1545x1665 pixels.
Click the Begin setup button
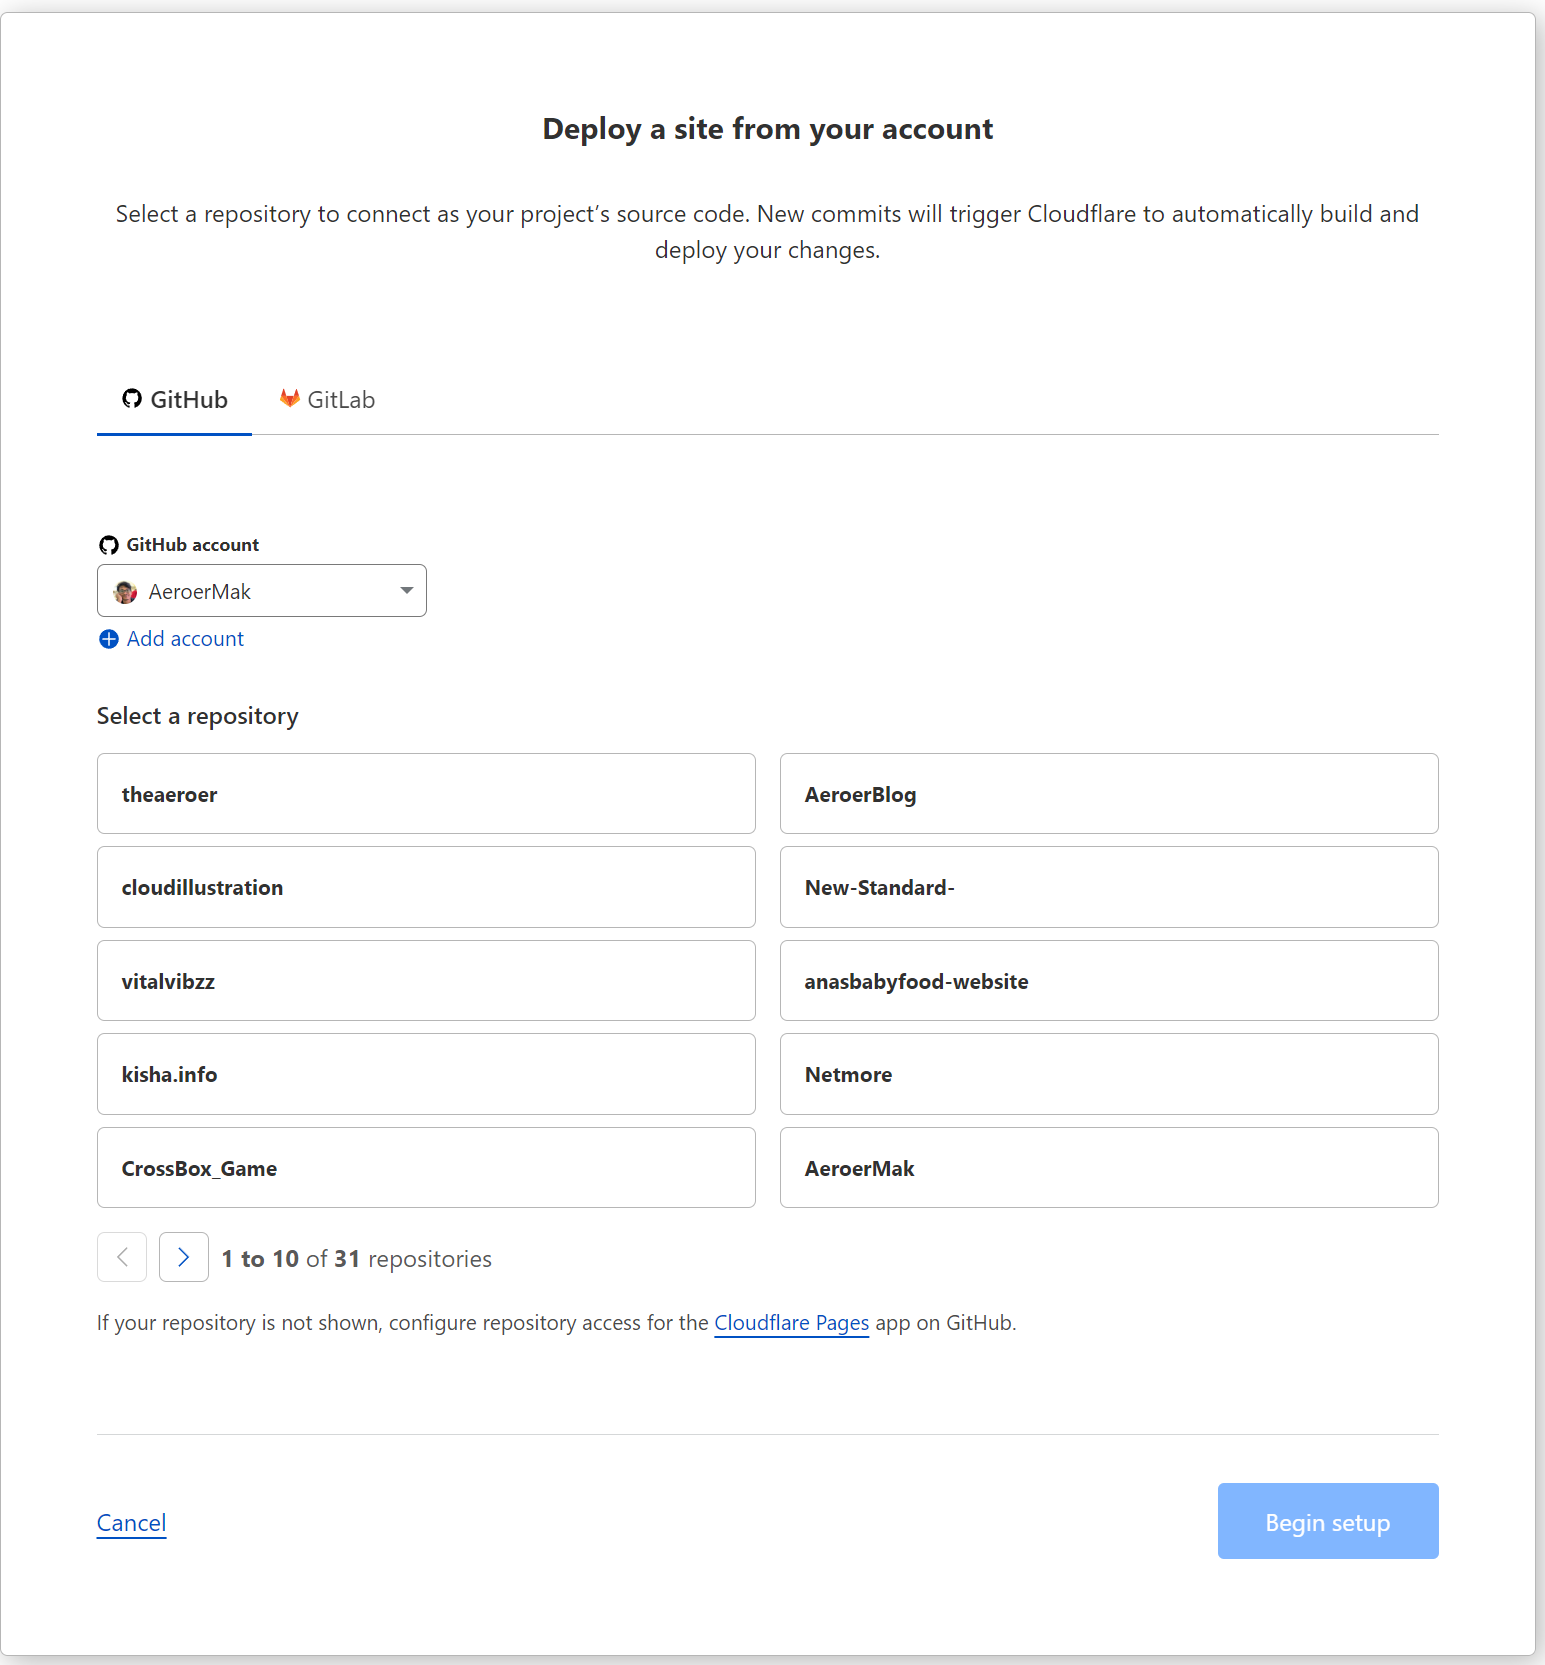(1327, 1521)
